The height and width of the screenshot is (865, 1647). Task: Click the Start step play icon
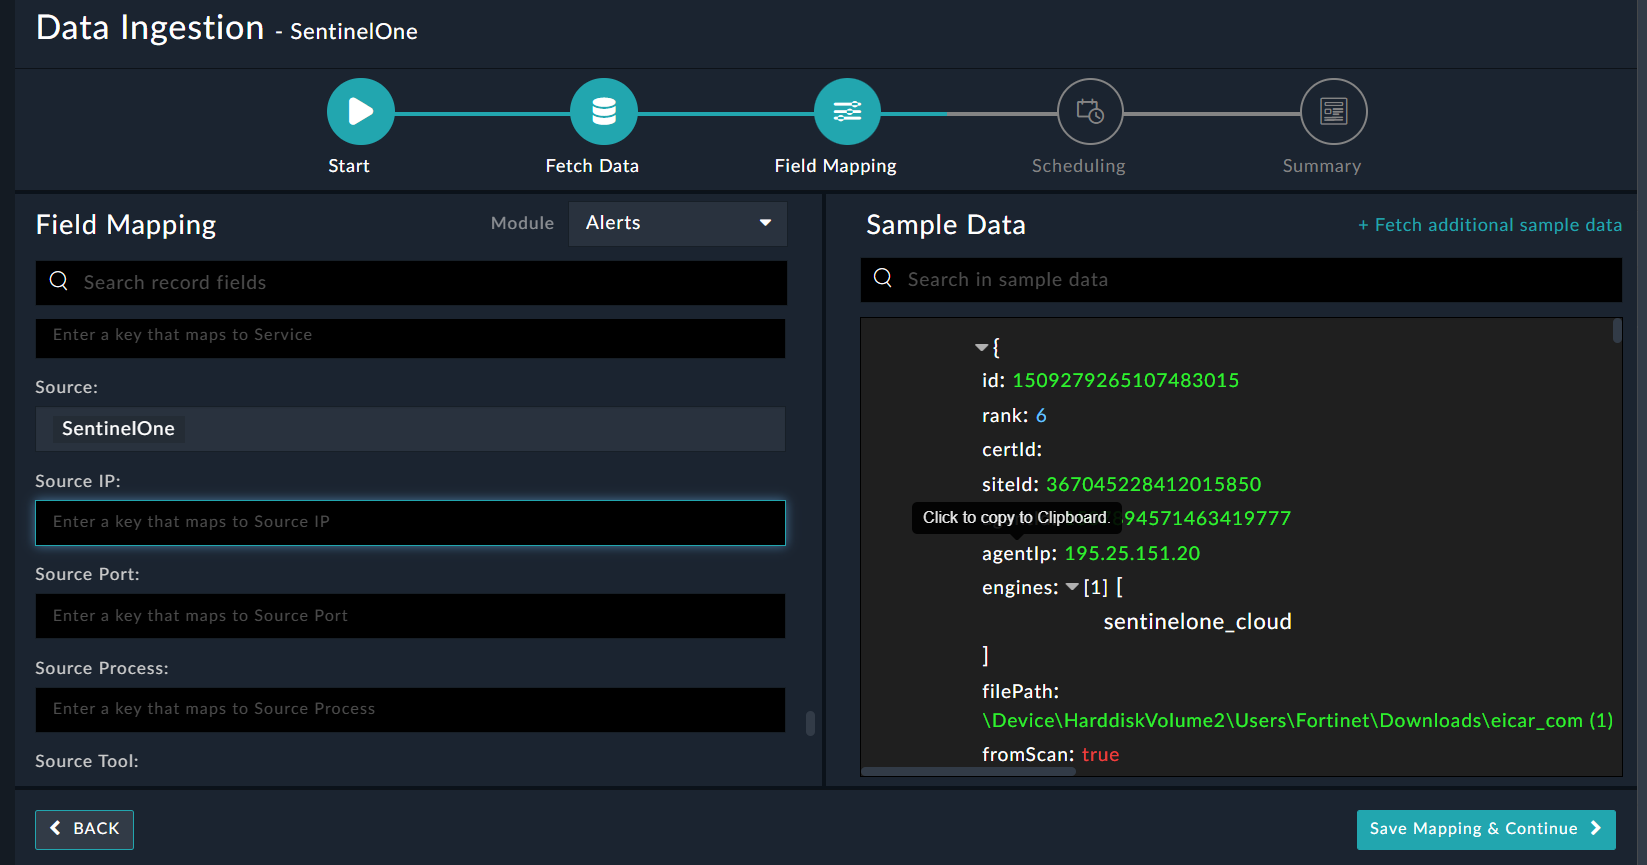360,111
